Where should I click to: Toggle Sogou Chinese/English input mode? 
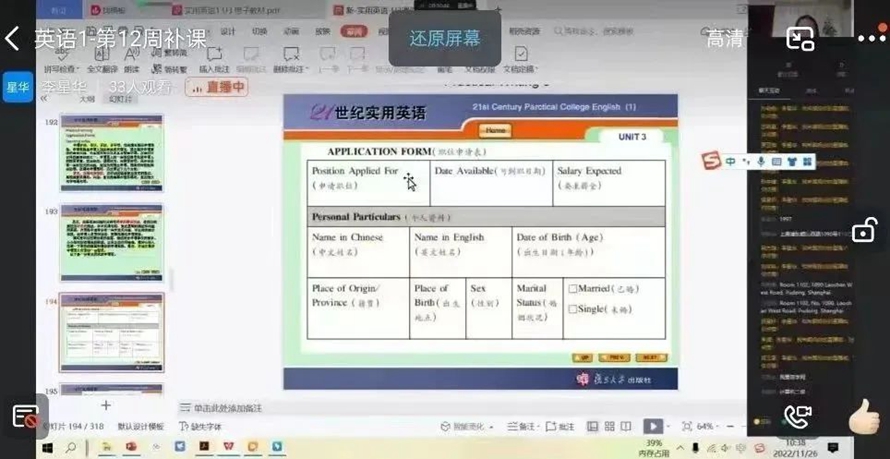(x=731, y=161)
